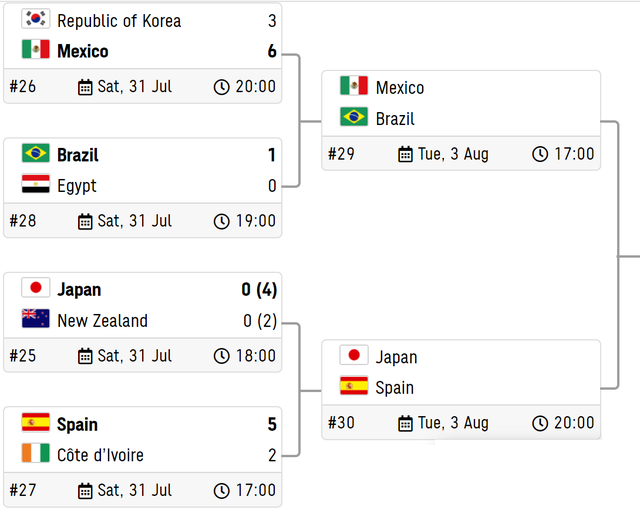Open the Brazil team name in match #28
This screenshot has width=640, height=520.
(78, 155)
